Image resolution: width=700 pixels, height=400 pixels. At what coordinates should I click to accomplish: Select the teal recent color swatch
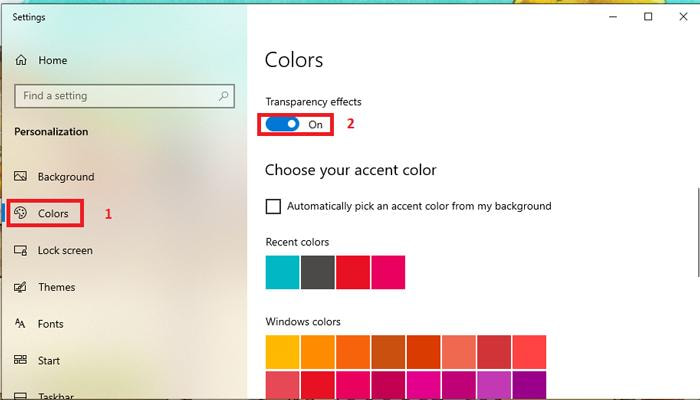[x=282, y=272]
